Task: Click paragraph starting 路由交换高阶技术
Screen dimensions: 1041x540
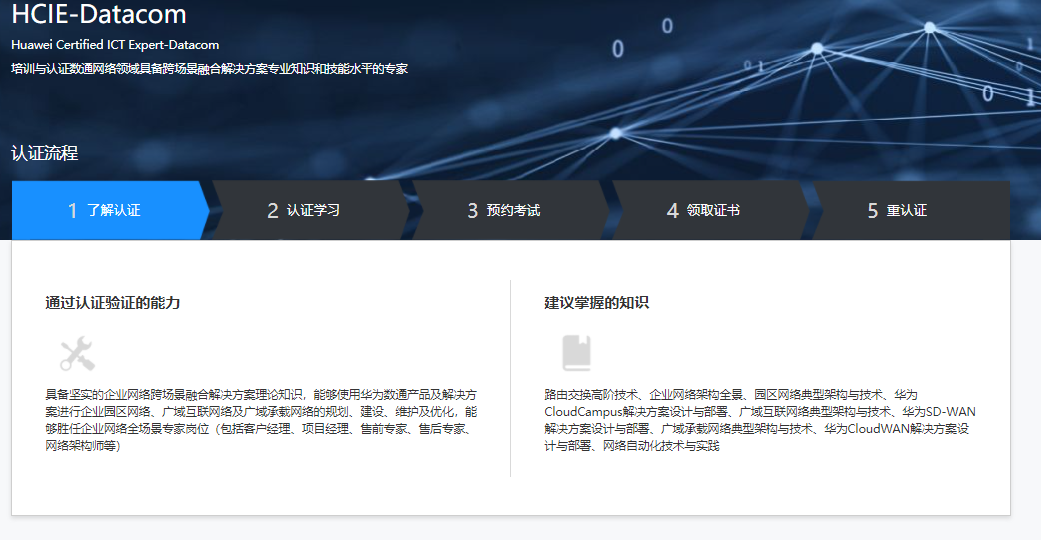Action: tap(760, 420)
